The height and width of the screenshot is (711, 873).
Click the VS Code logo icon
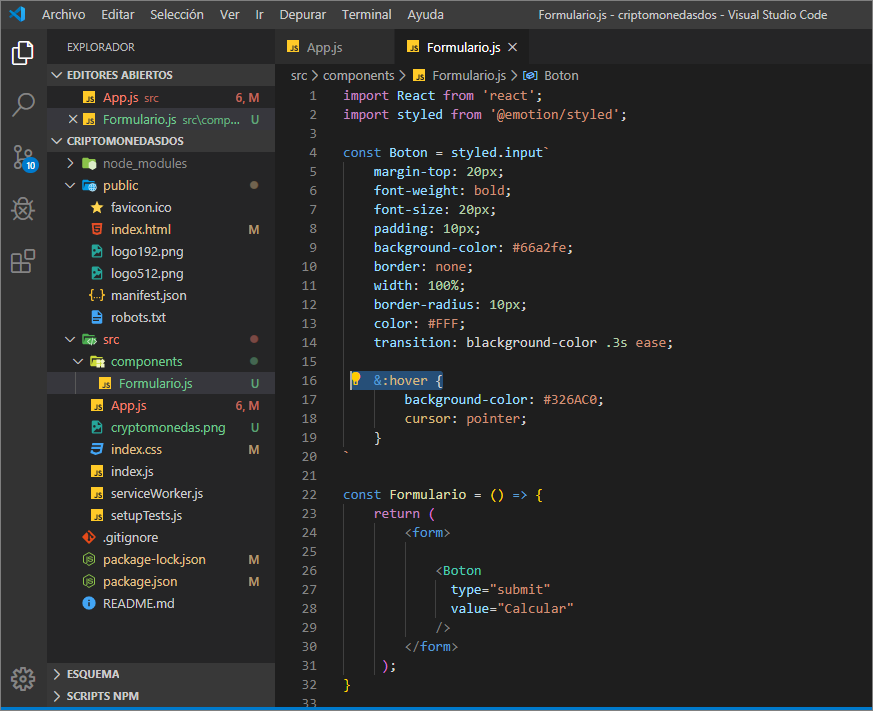[17, 14]
